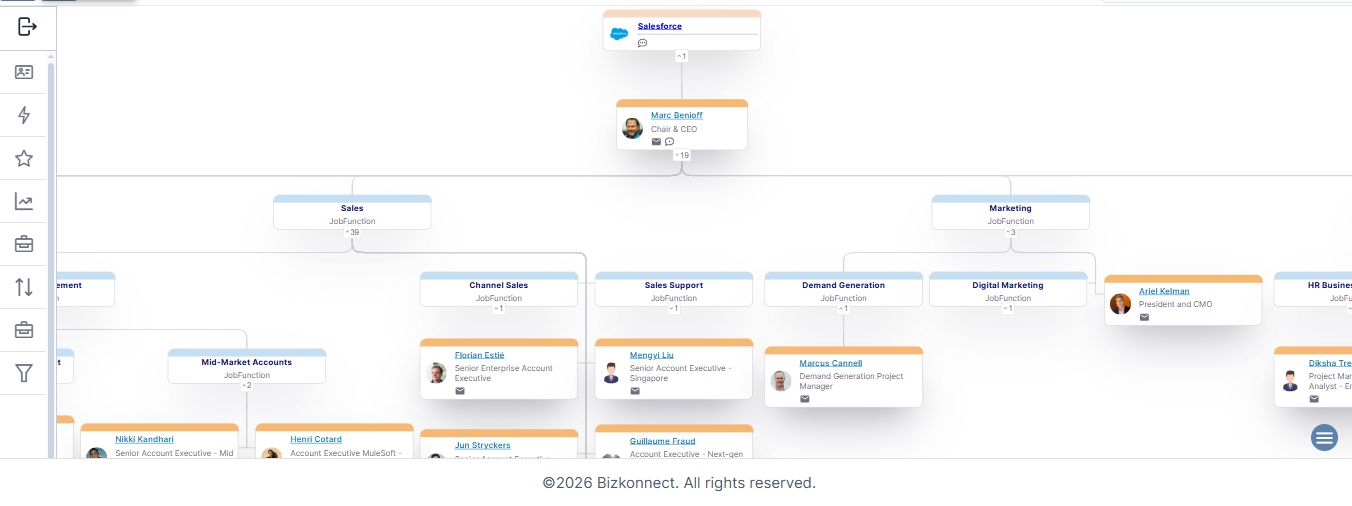Click Marcus Cannell's profile photo

pyautogui.click(x=781, y=381)
